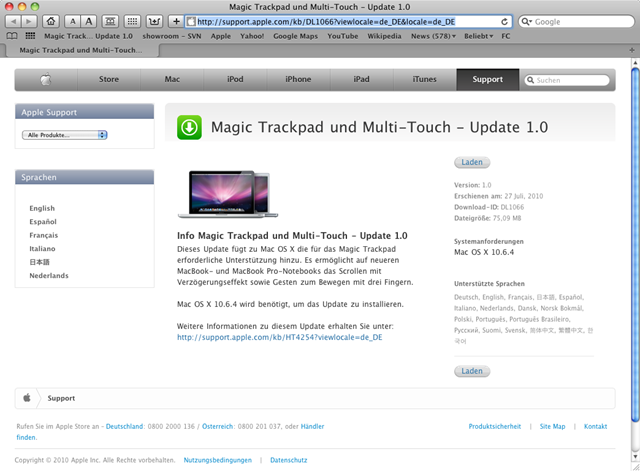Click the Apple logo in footer breadcrumb
Image resolution: width=640 pixels, height=471 pixels.
tap(28, 397)
